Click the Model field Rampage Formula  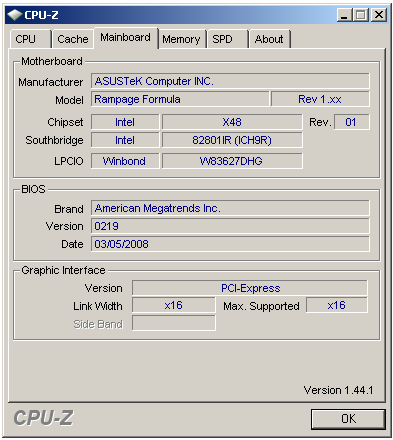tap(180, 99)
